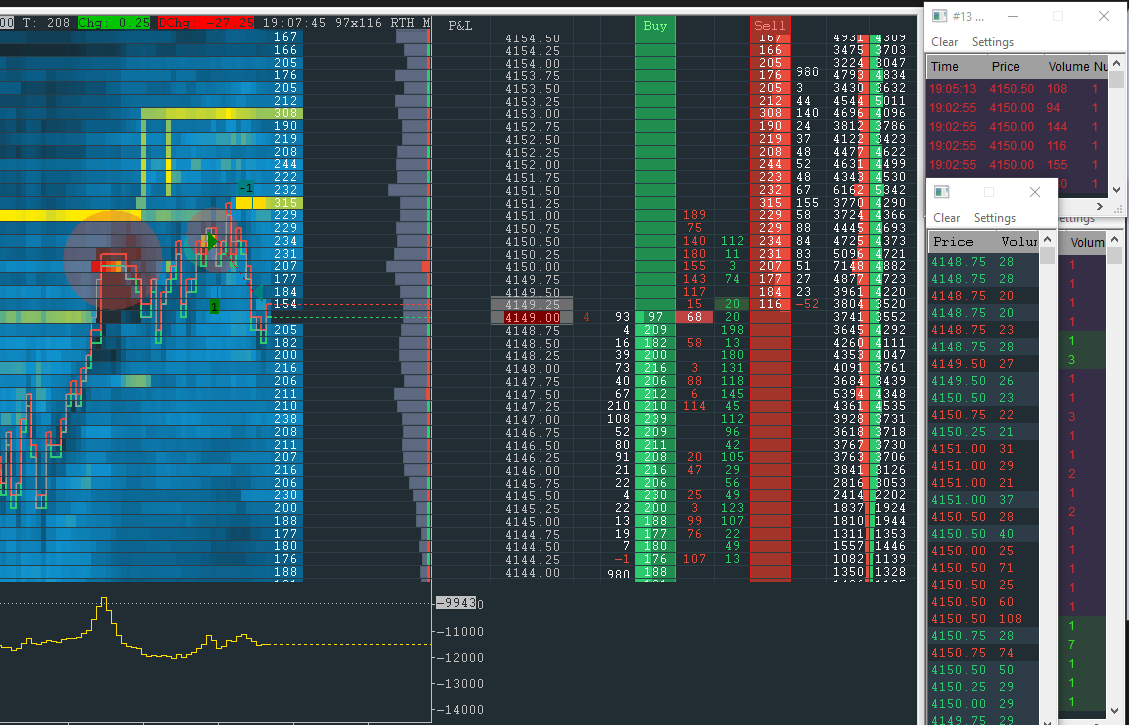Open Settings menu in untitled trades window
This screenshot has height=725, width=1129.
pos(994,217)
